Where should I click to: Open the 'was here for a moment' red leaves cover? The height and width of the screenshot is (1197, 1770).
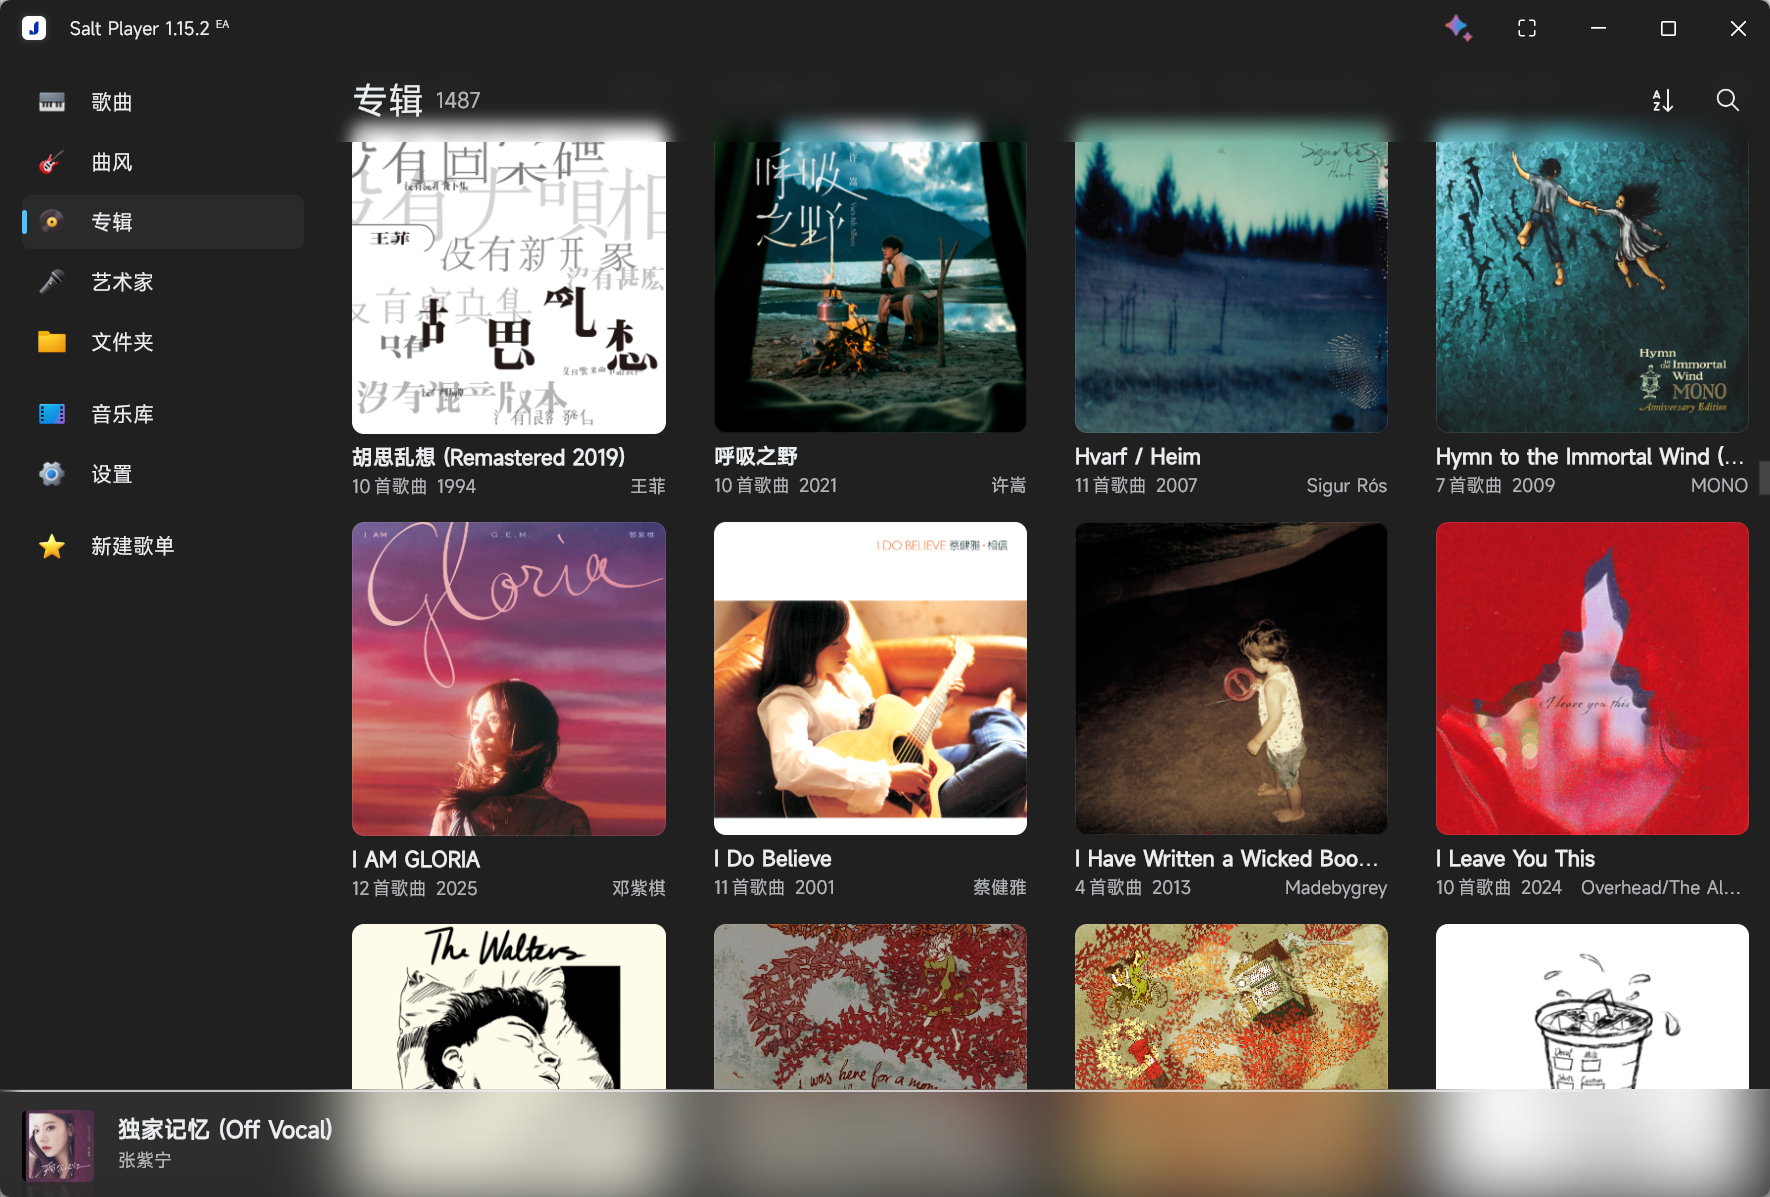point(870,1006)
